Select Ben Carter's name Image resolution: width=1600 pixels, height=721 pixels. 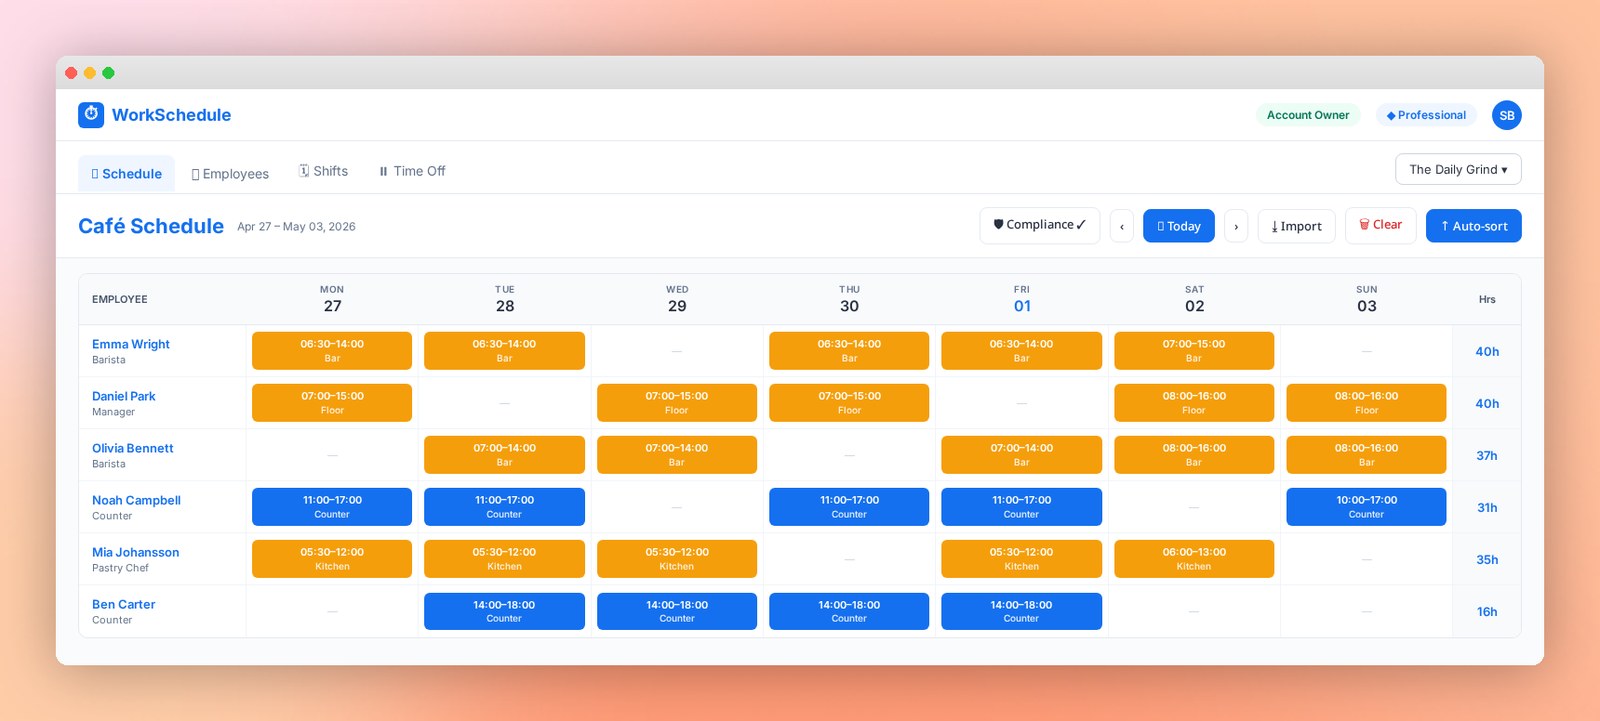124,604
